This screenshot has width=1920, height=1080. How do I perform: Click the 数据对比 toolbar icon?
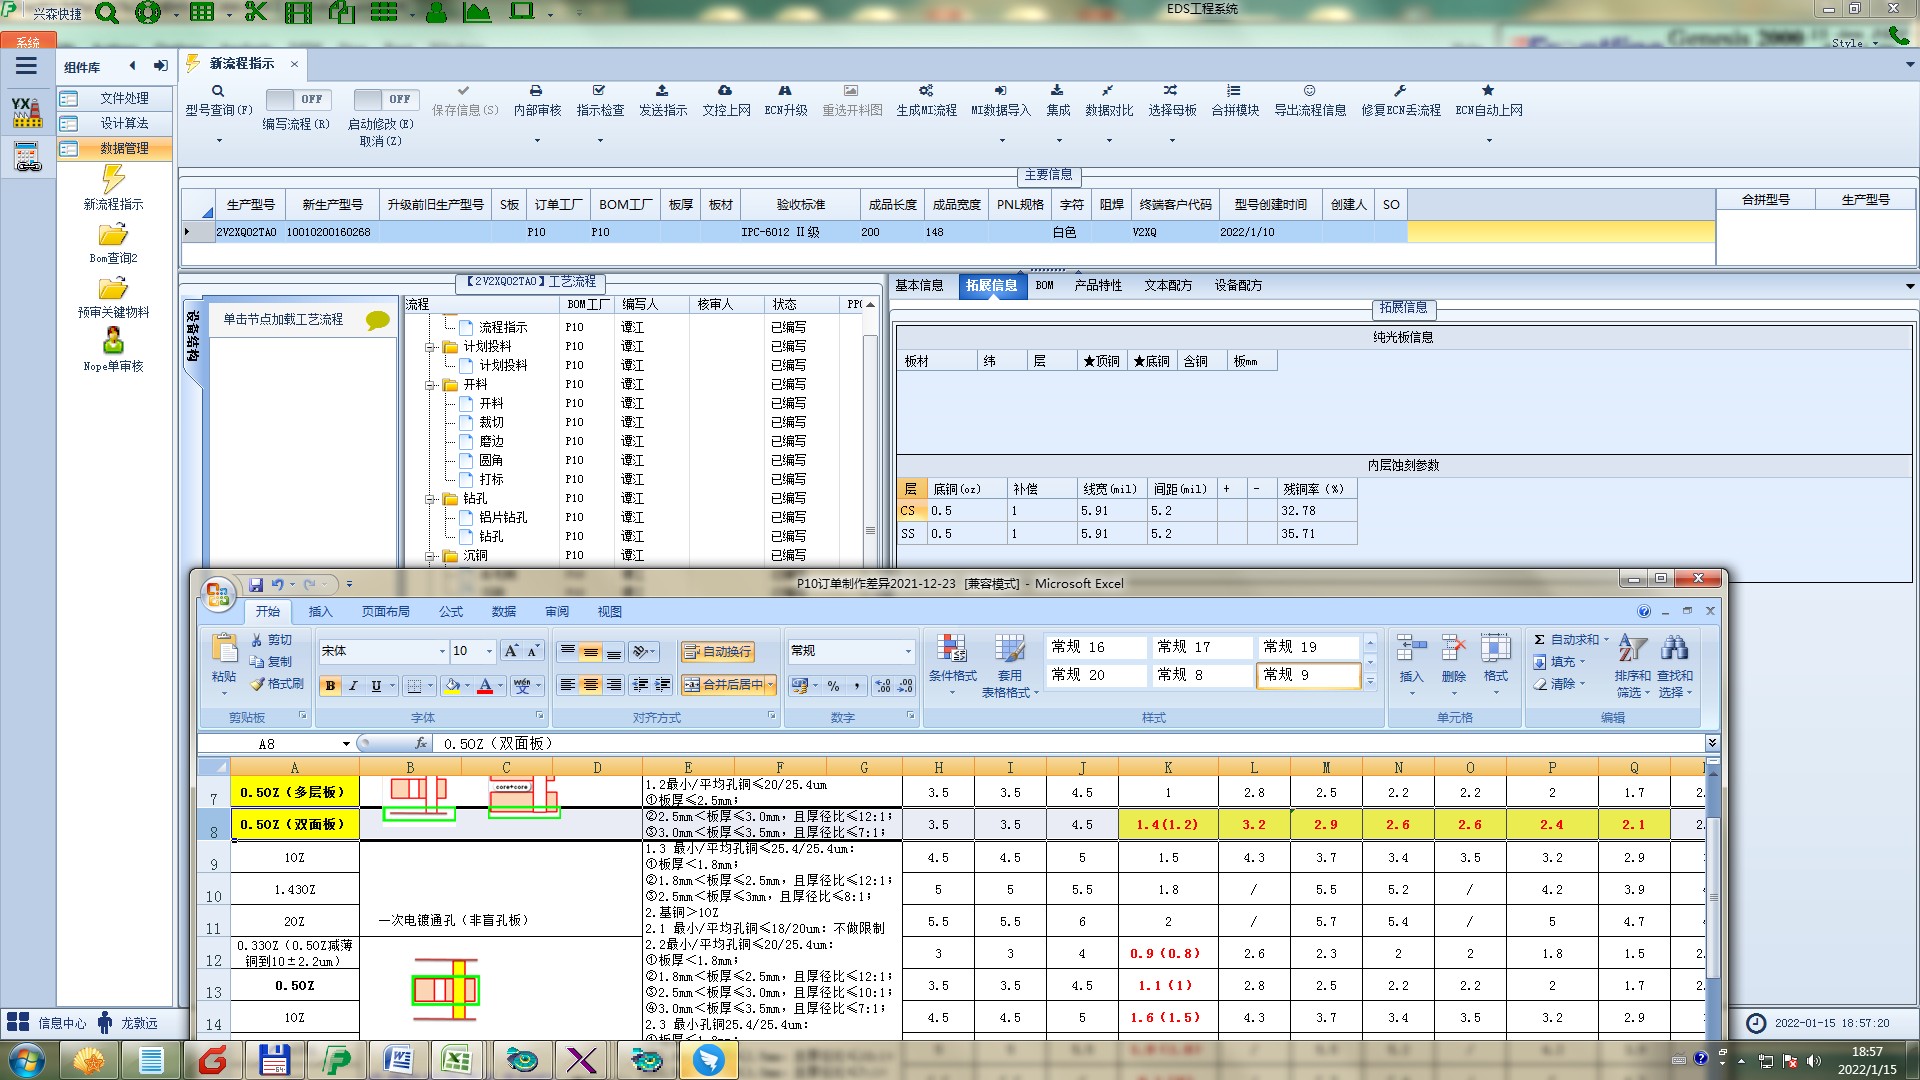click(x=1108, y=91)
